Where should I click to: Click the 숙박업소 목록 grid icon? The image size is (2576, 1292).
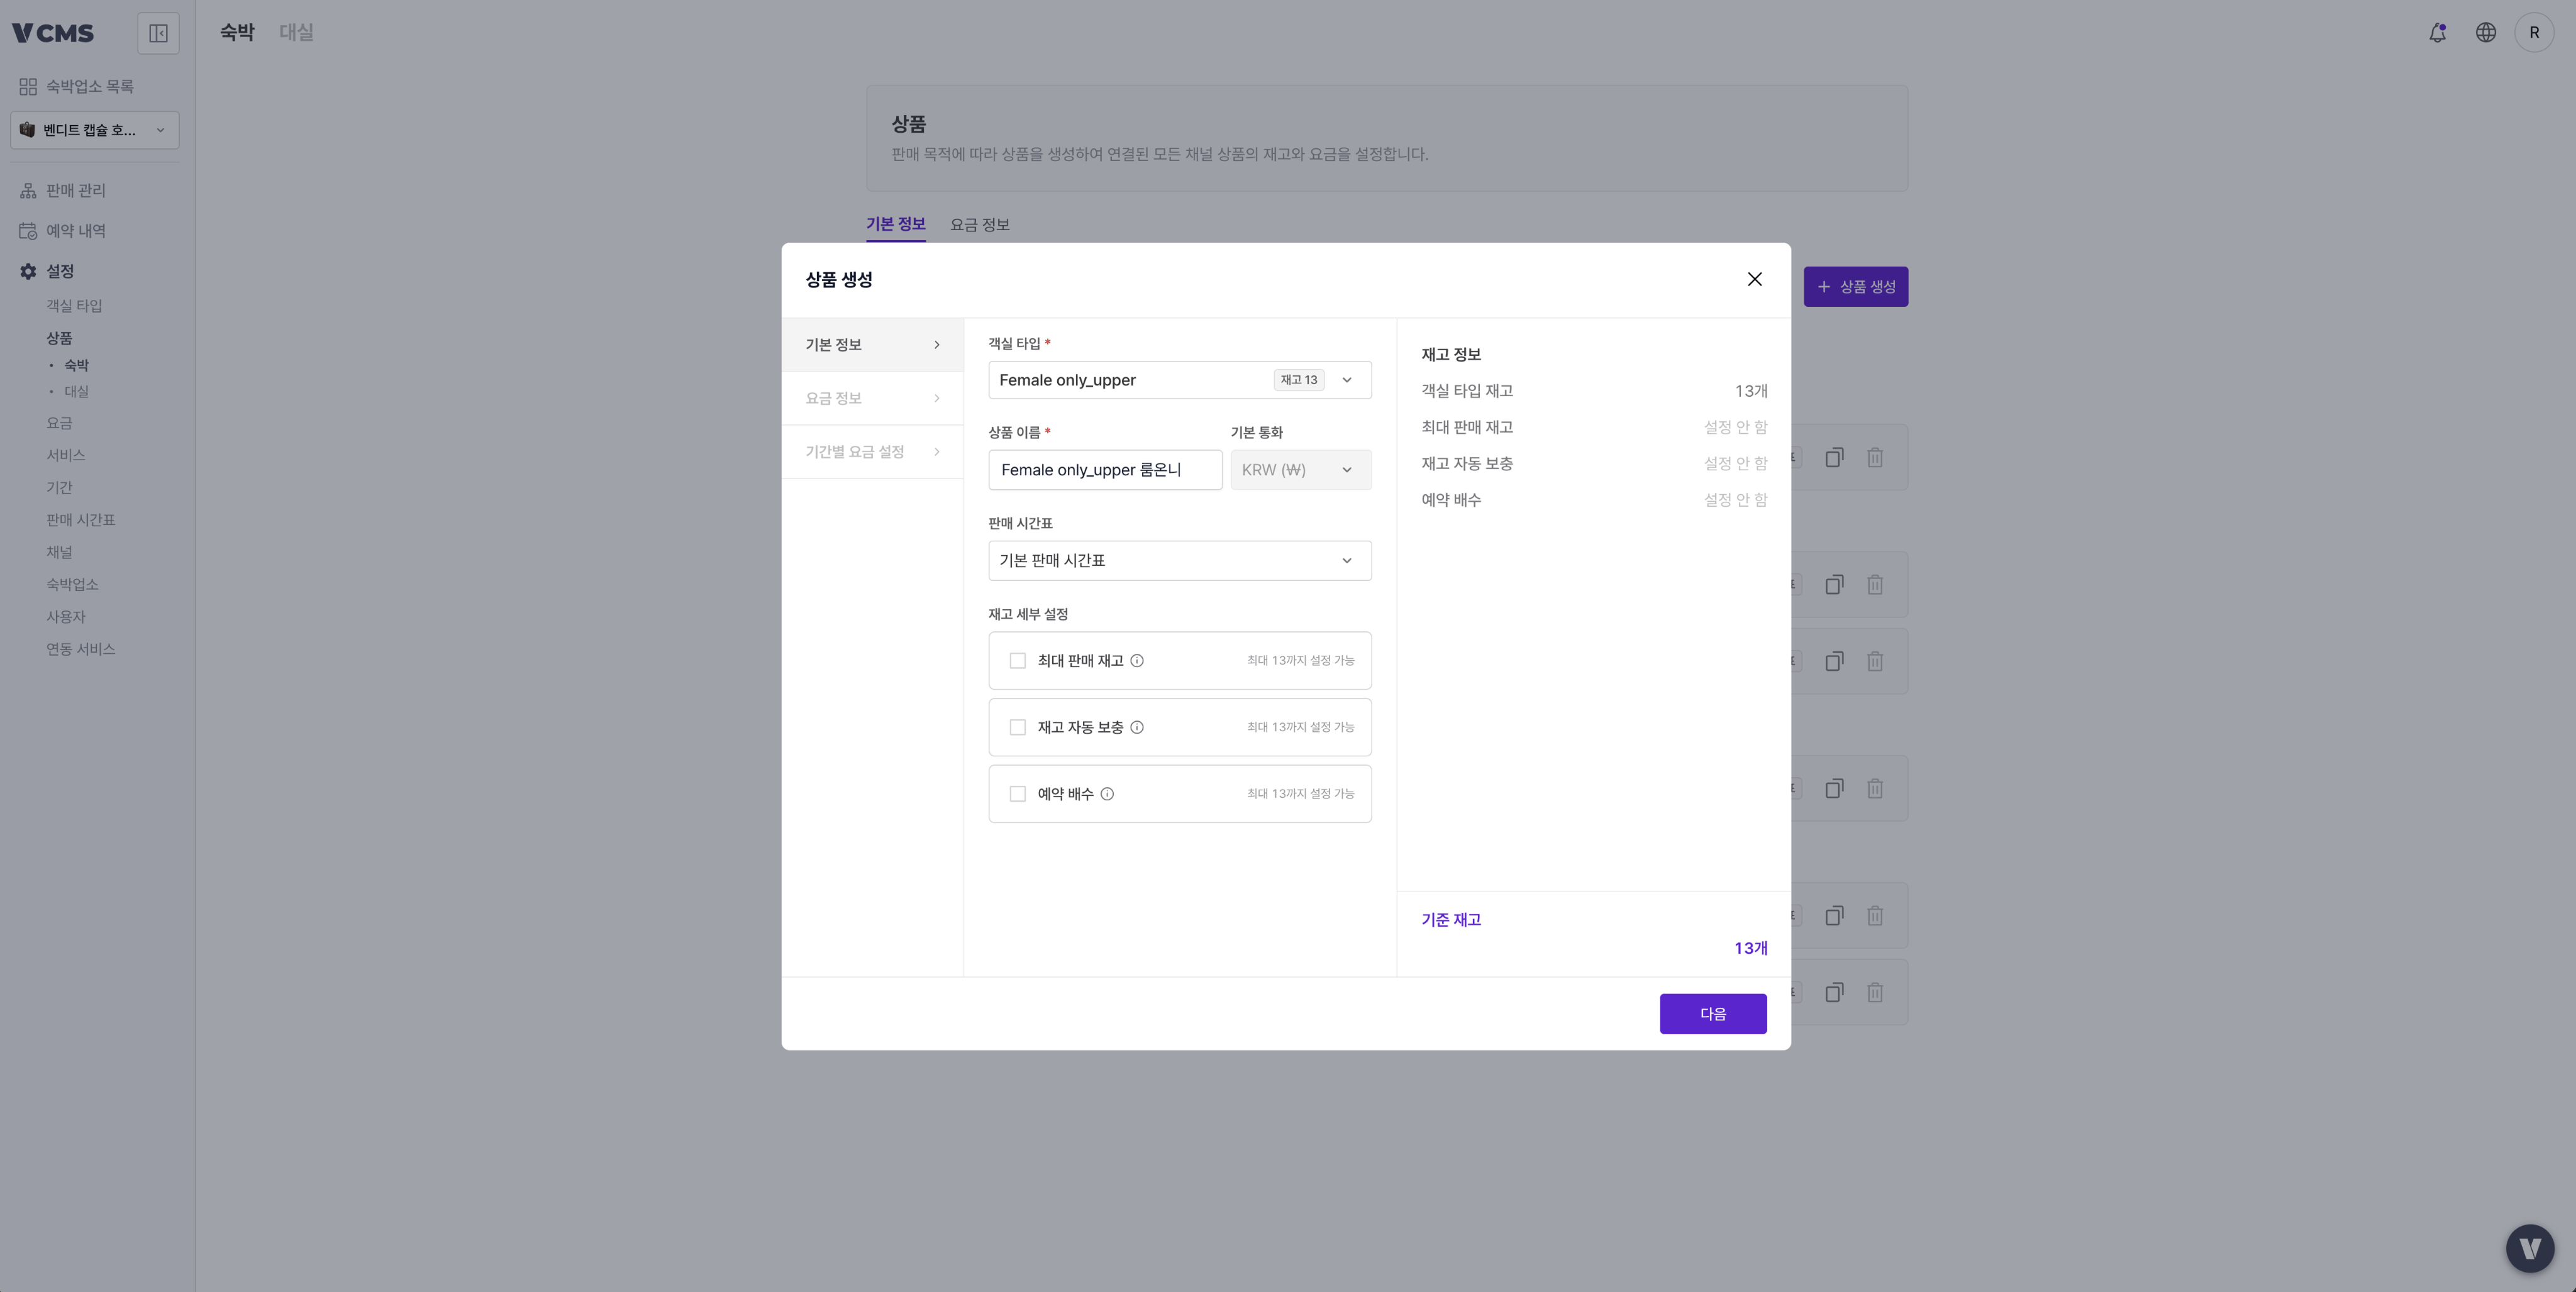(x=28, y=87)
